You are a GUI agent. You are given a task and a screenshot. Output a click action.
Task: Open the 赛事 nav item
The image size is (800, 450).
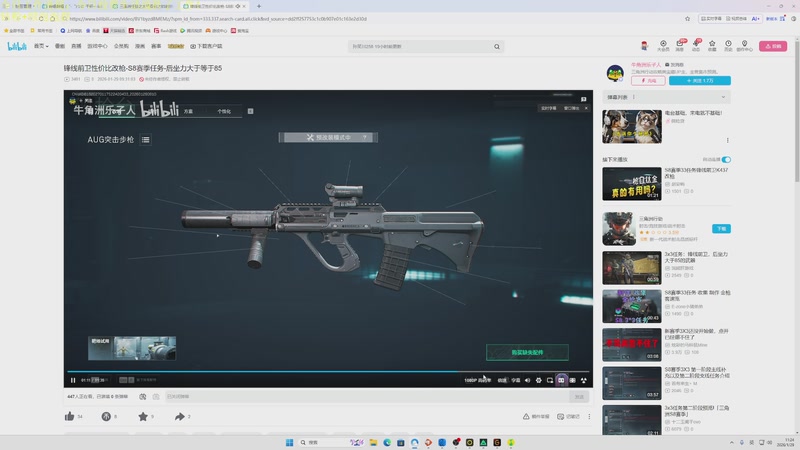[x=156, y=46]
